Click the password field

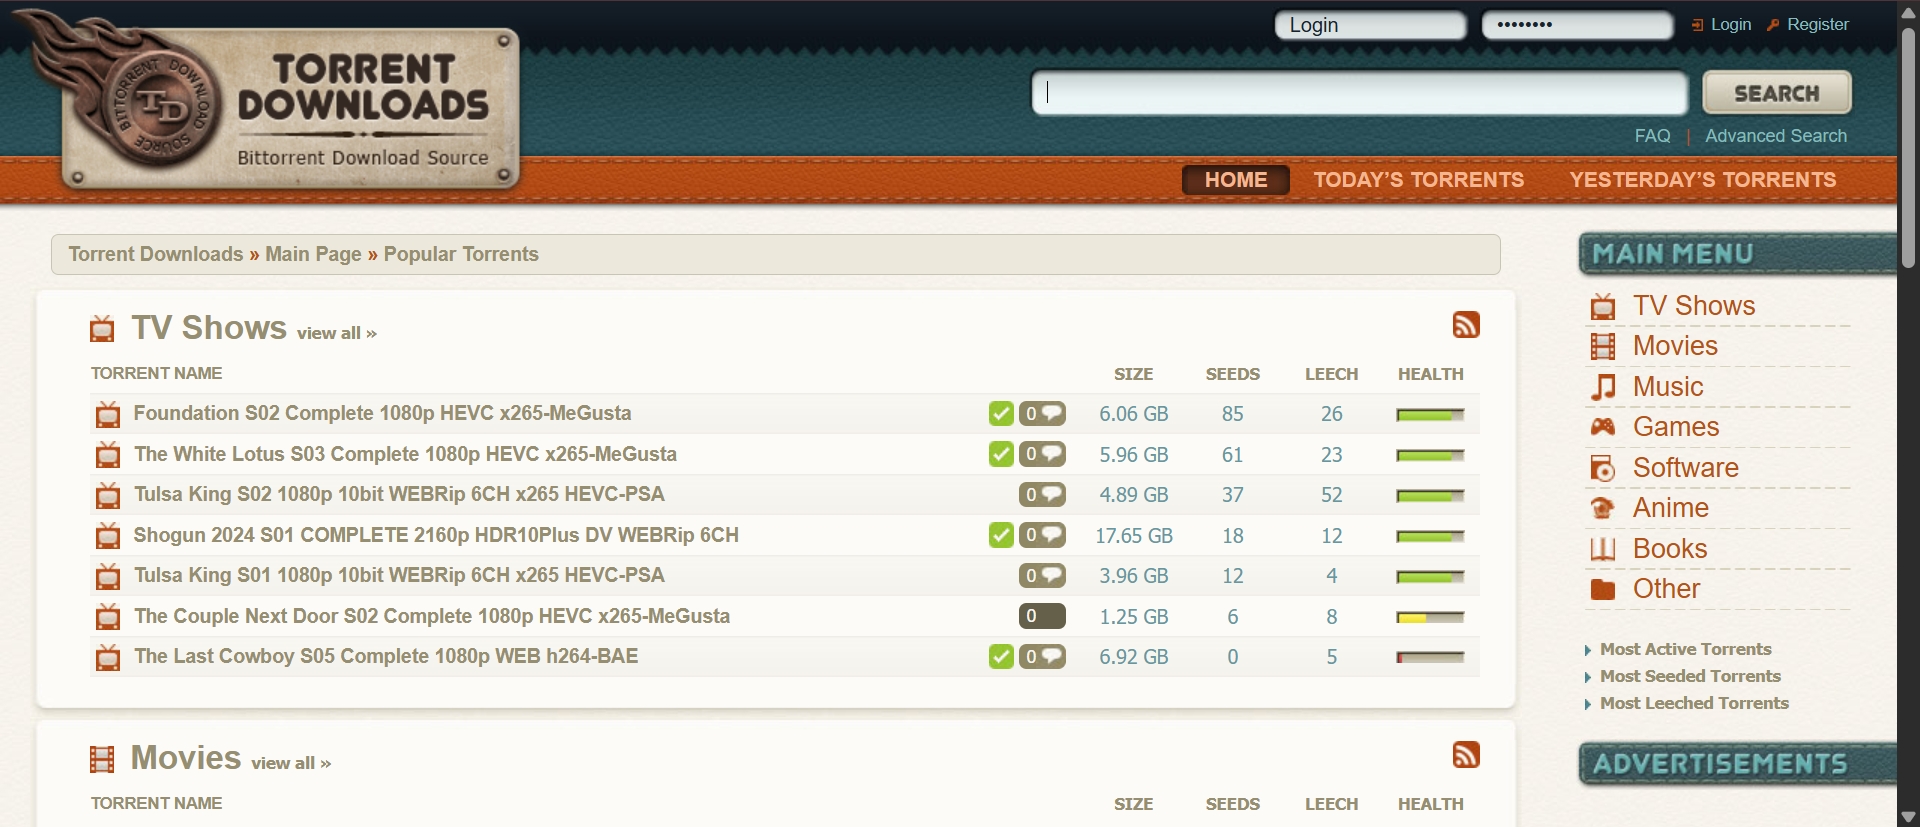pyautogui.click(x=1577, y=25)
